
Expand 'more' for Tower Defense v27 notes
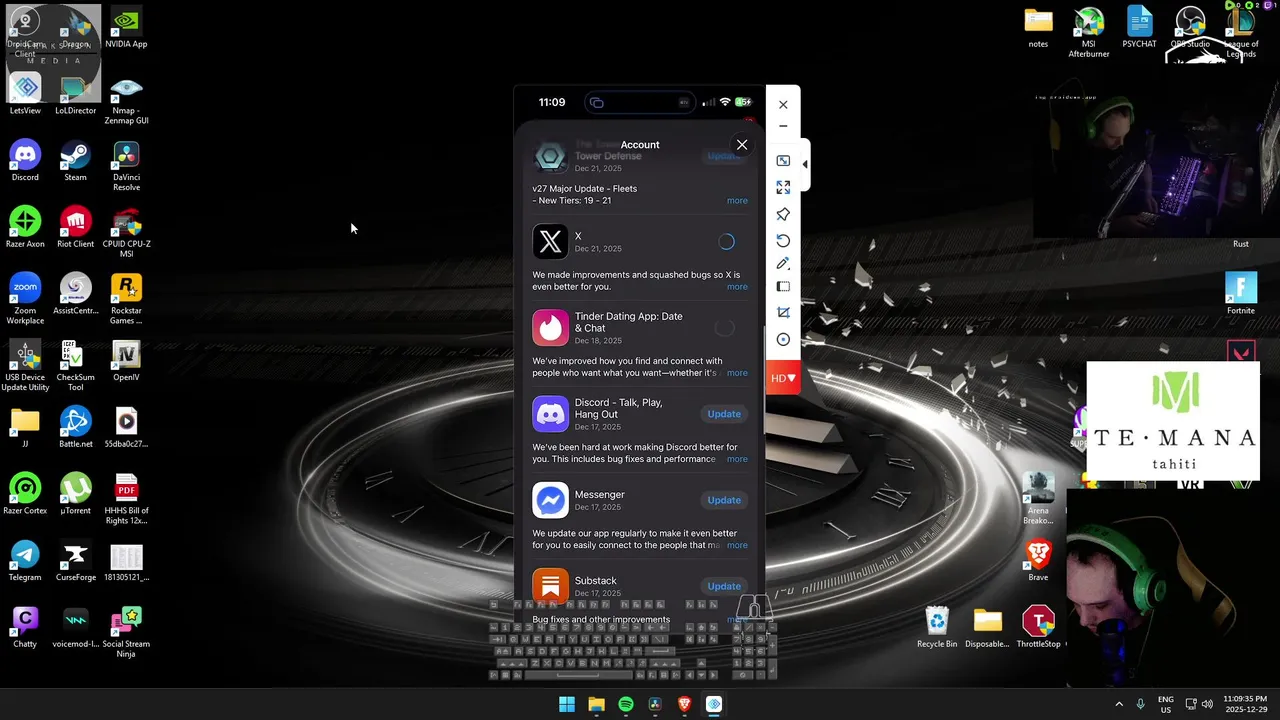coord(737,201)
